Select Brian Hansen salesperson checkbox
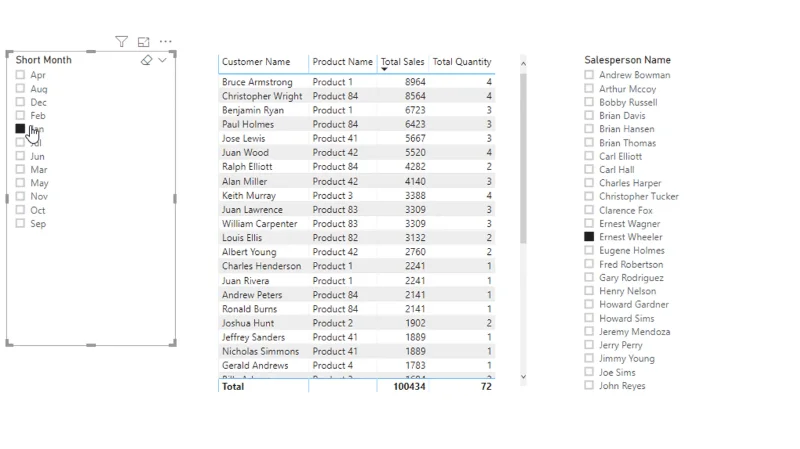 [589, 129]
